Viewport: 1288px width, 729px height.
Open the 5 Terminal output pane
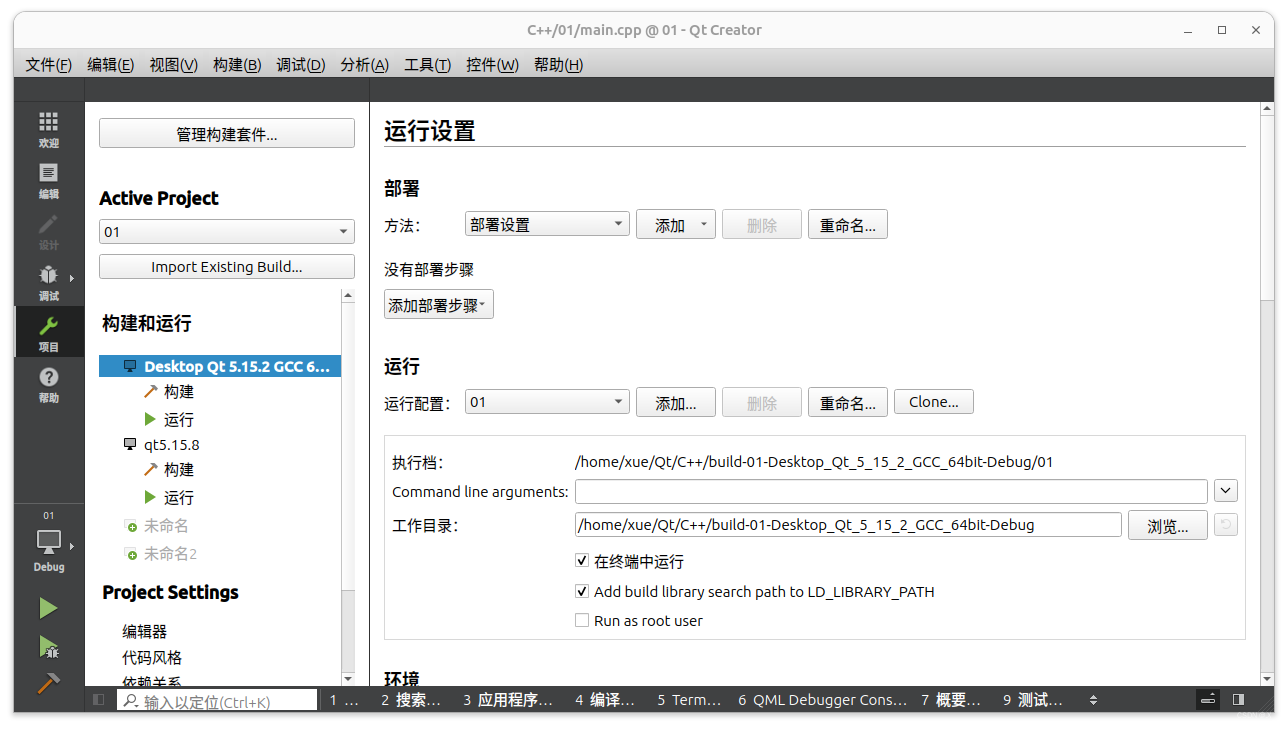[x=689, y=700]
